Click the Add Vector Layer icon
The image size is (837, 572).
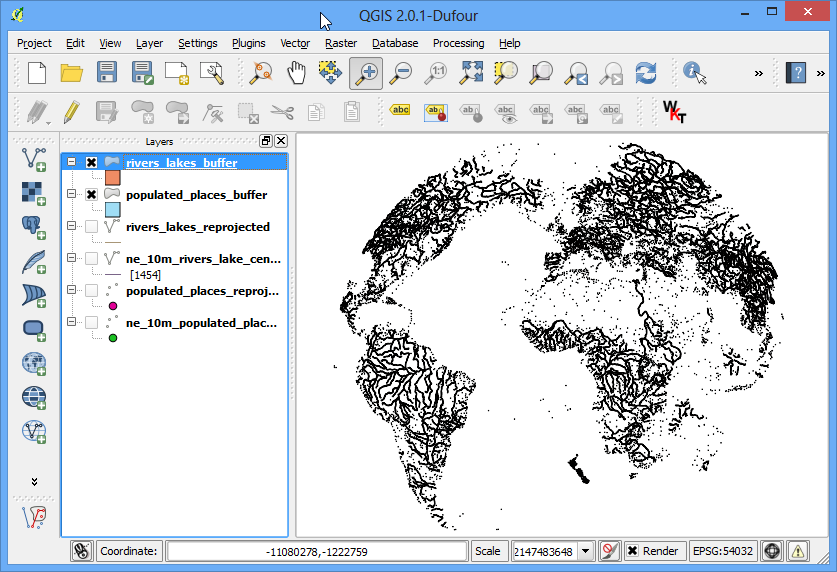click(34, 160)
